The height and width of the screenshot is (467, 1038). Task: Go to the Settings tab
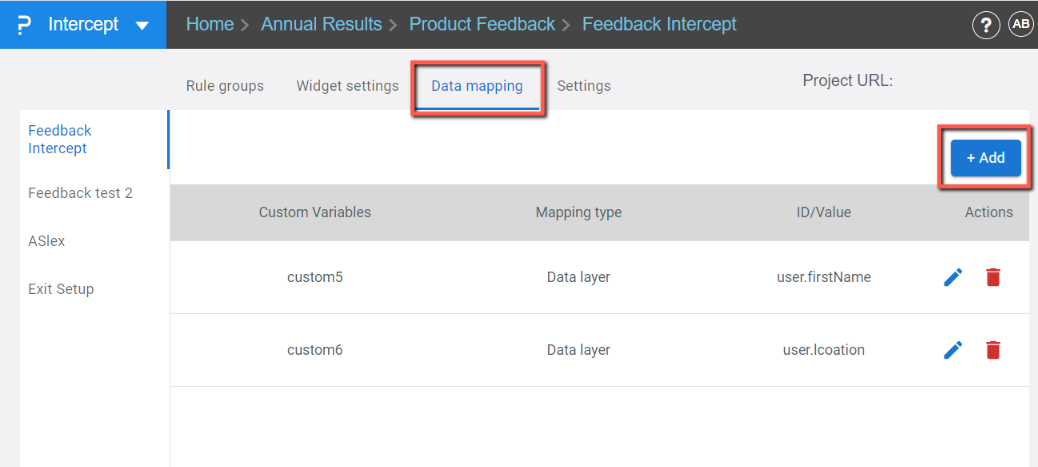584,86
